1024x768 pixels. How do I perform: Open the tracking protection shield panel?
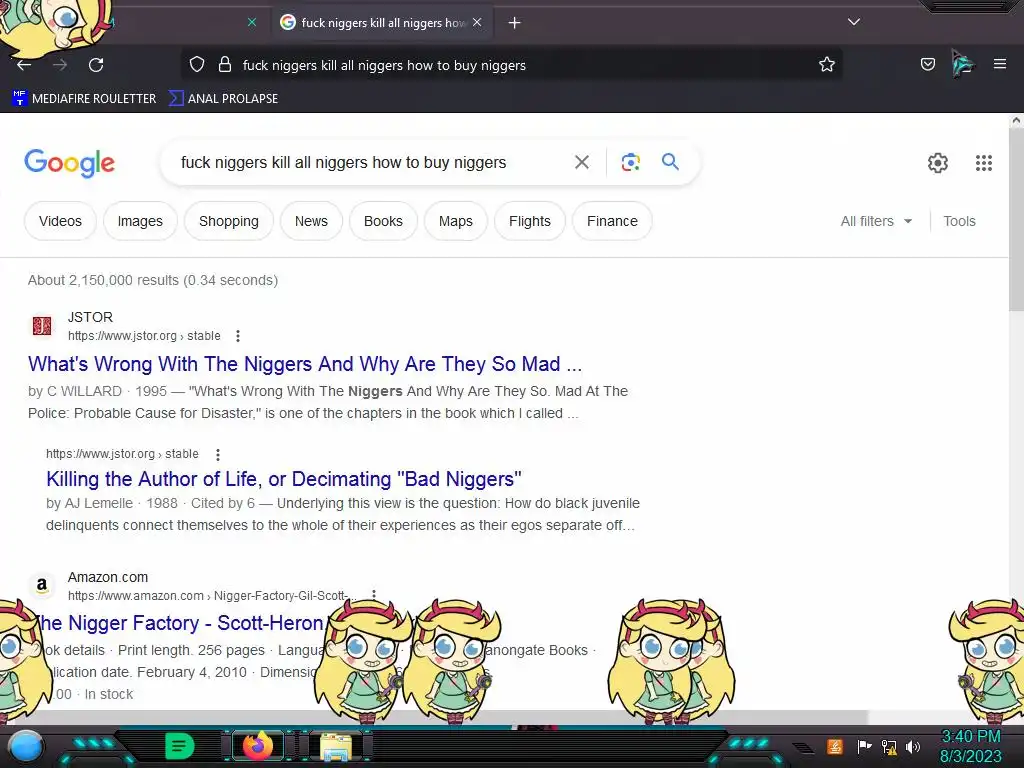(197, 65)
